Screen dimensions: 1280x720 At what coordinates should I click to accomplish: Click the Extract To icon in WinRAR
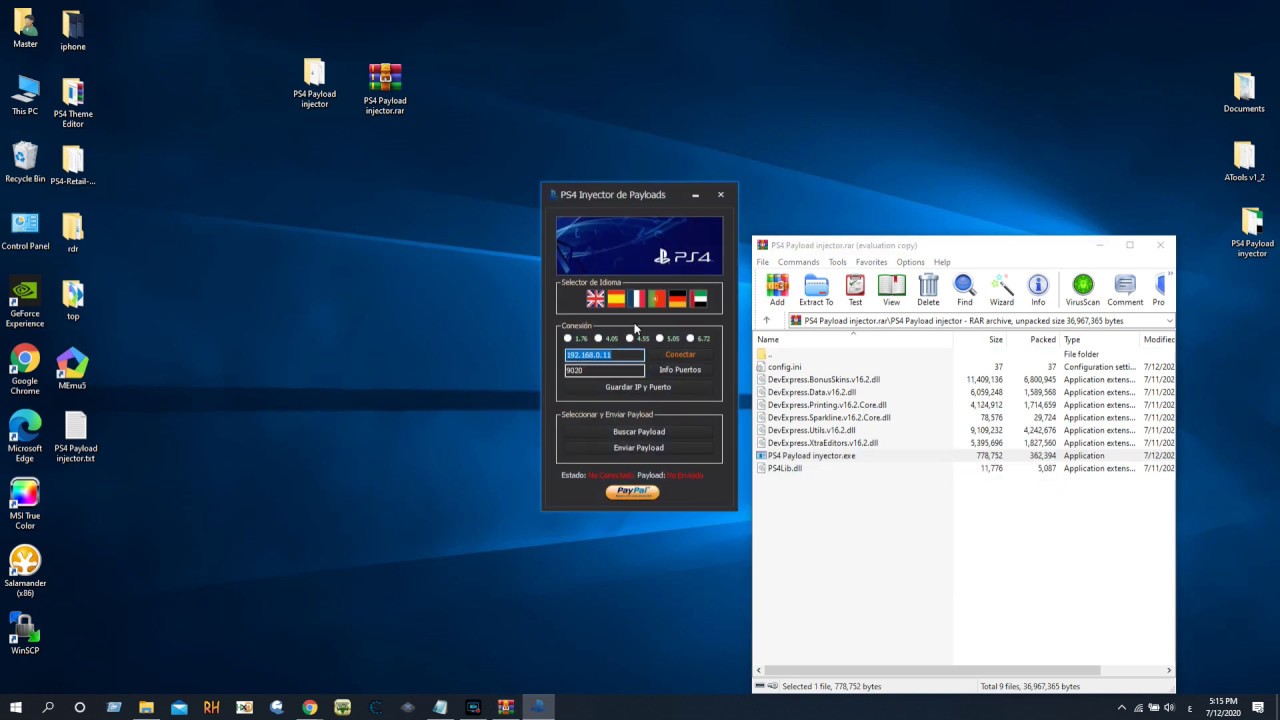coord(816,290)
